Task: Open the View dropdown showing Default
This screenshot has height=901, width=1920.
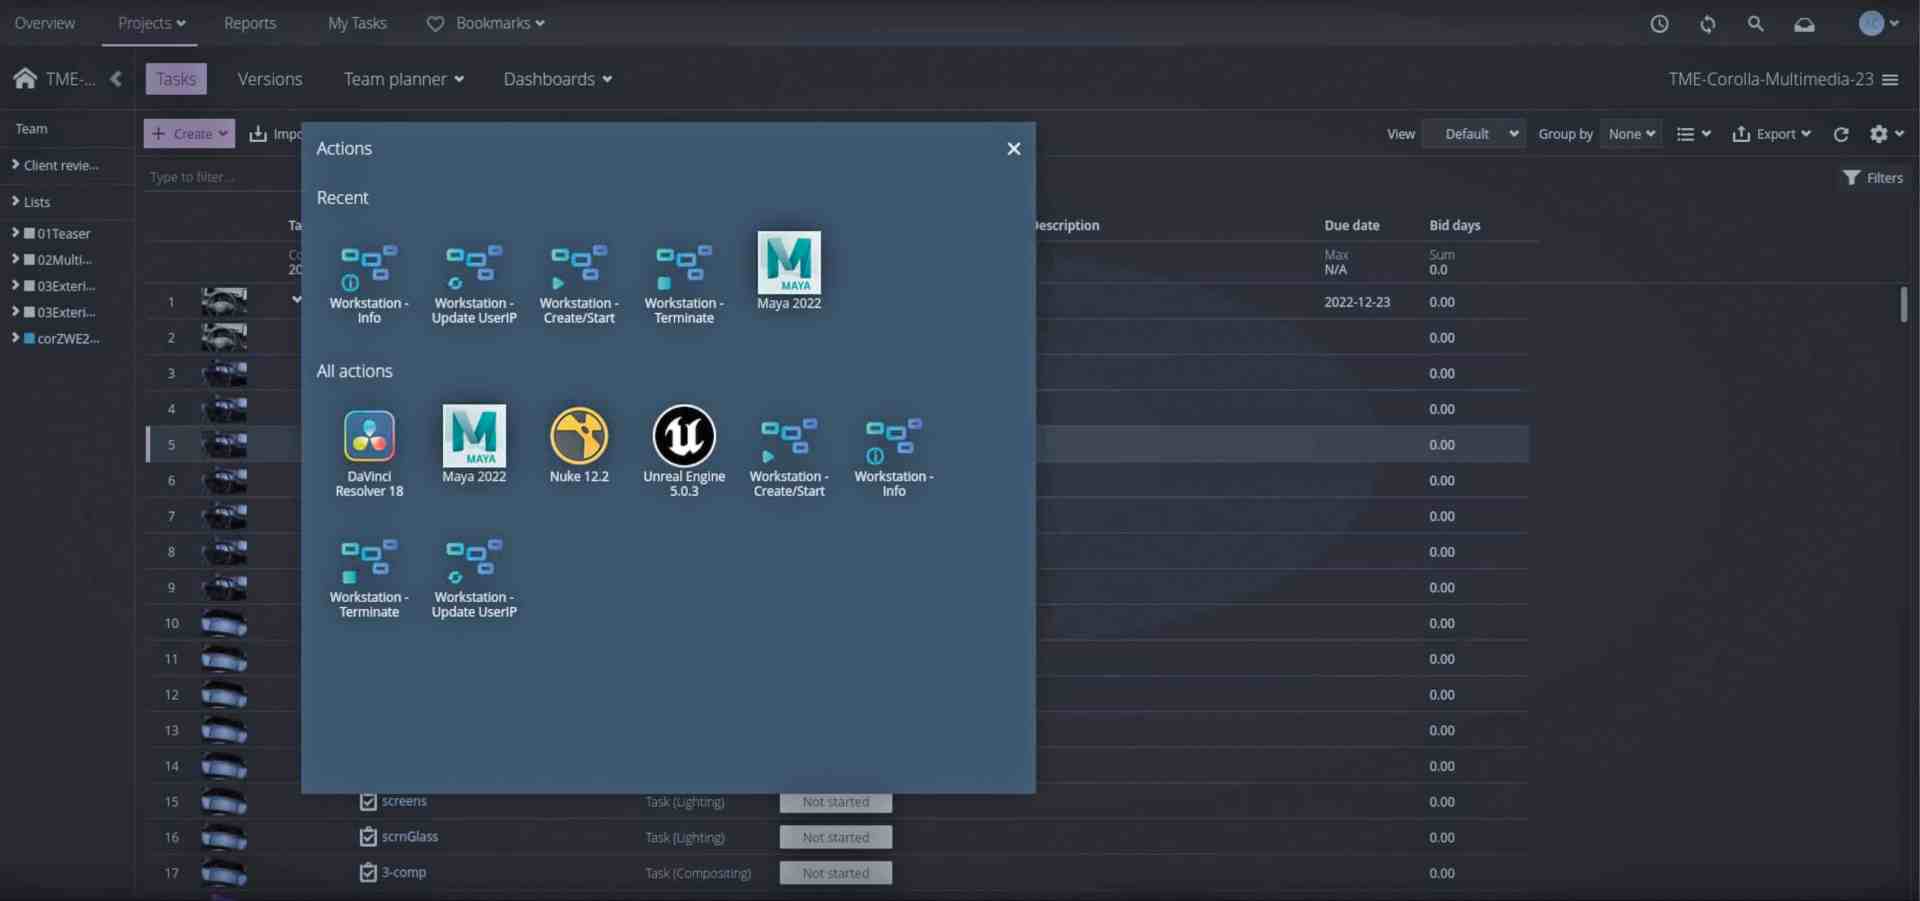Action: tap(1473, 133)
